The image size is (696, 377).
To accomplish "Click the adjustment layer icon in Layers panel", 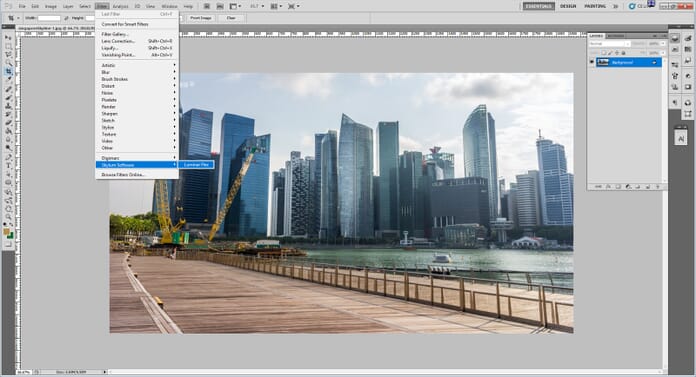I will pyautogui.click(x=628, y=187).
